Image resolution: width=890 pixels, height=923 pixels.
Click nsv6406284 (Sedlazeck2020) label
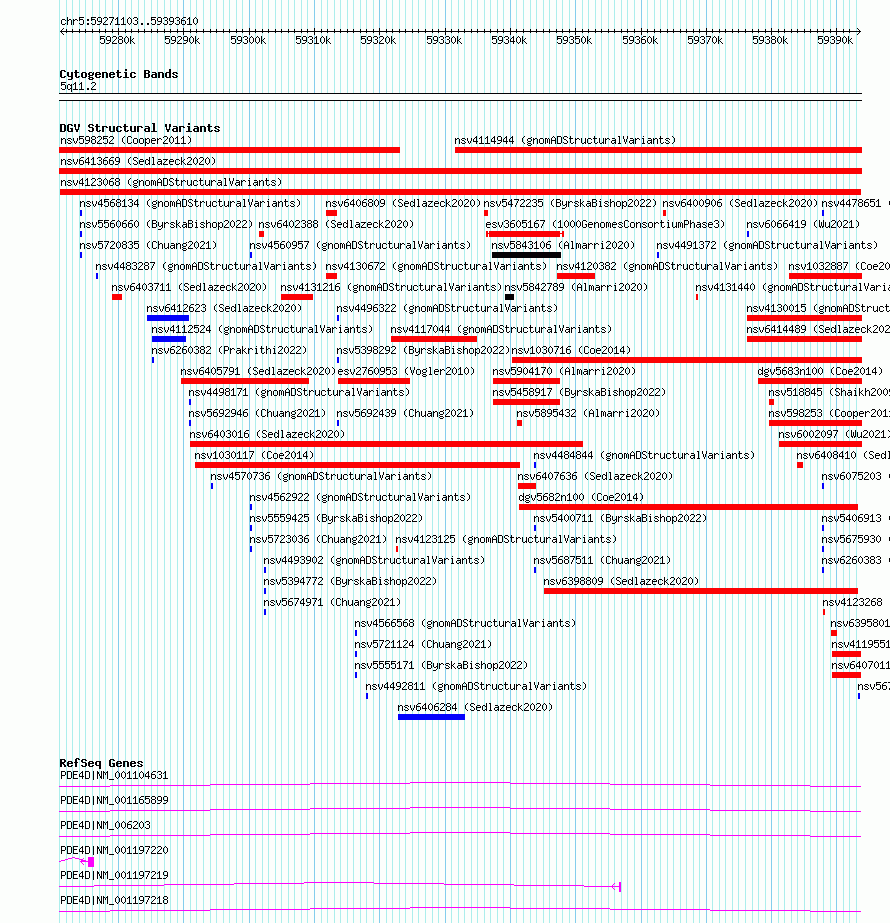pyautogui.click(x=475, y=708)
